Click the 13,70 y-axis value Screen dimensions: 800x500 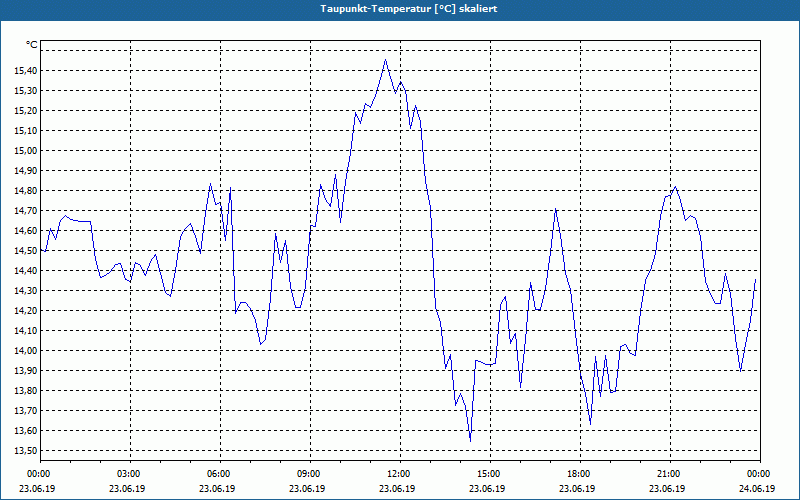(25, 411)
